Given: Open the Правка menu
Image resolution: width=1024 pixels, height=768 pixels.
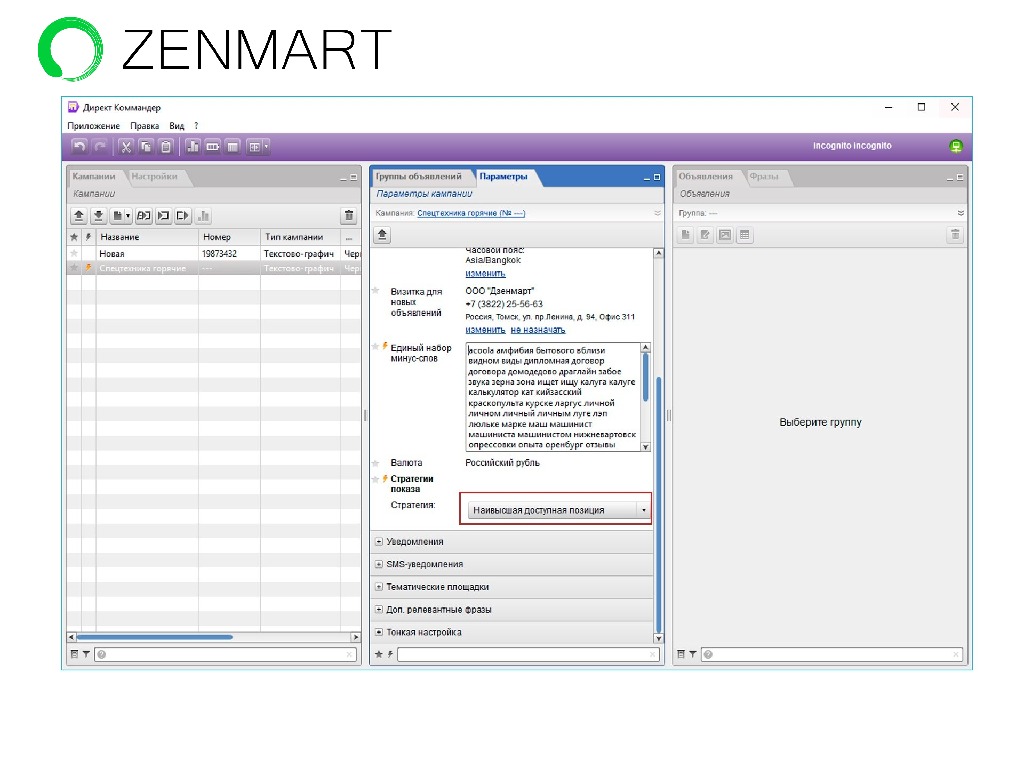Looking at the screenshot, I should (x=144, y=126).
